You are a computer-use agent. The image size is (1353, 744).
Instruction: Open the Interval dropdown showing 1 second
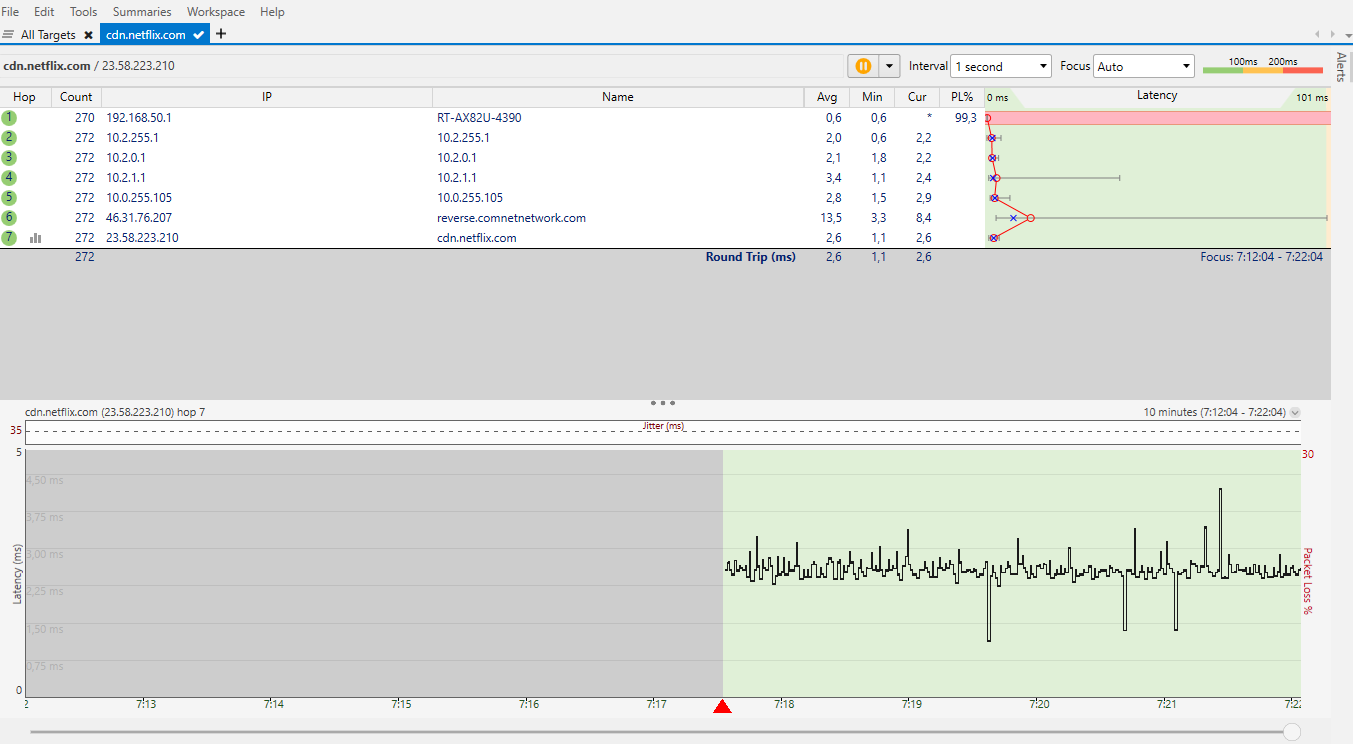coord(1000,67)
